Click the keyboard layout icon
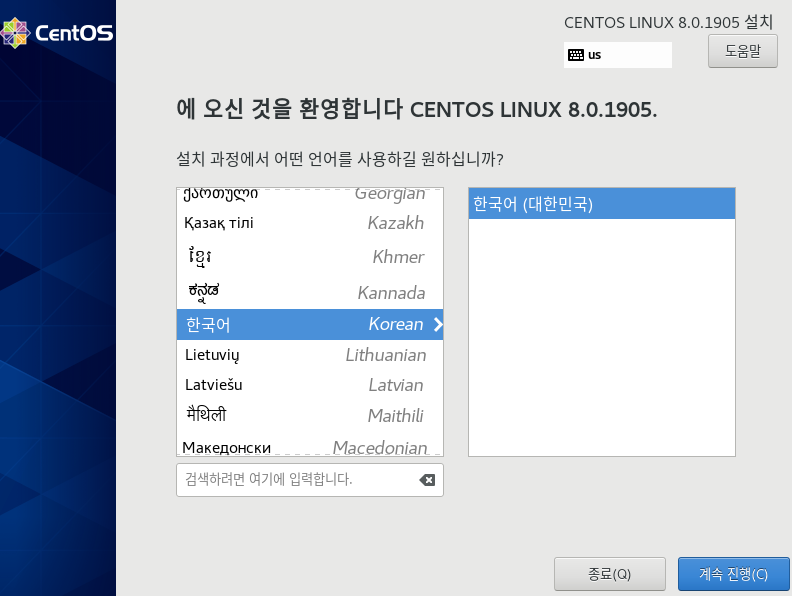Image resolution: width=792 pixels, height=596 pixels. (576, 55)
